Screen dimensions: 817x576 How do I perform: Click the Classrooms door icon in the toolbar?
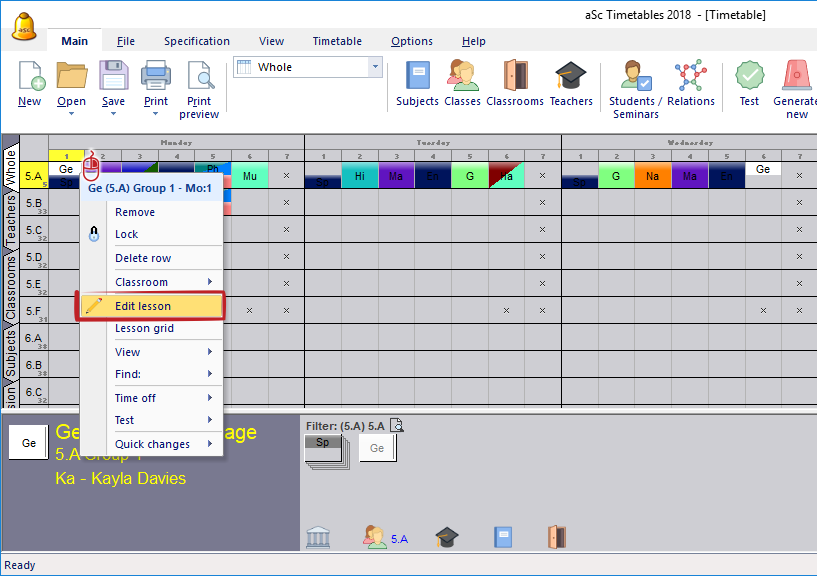pos(515,84)
